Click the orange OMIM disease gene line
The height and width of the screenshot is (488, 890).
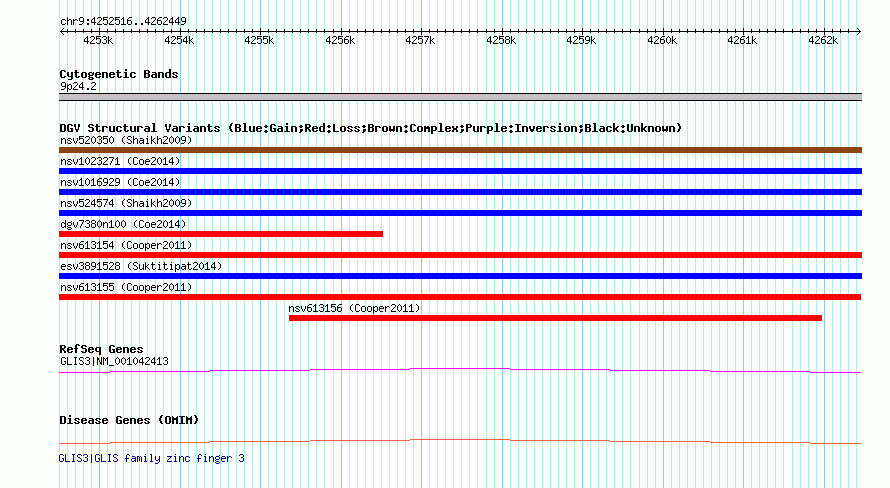460,441
